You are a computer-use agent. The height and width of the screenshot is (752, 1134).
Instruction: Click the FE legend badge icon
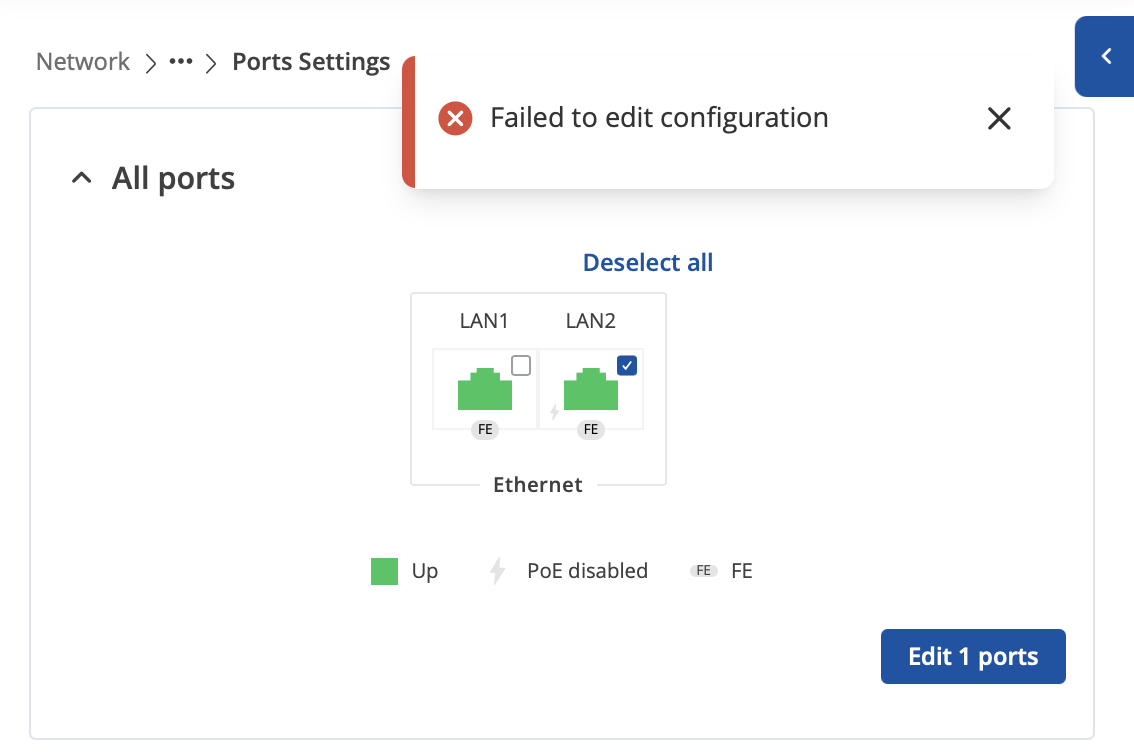704,571
